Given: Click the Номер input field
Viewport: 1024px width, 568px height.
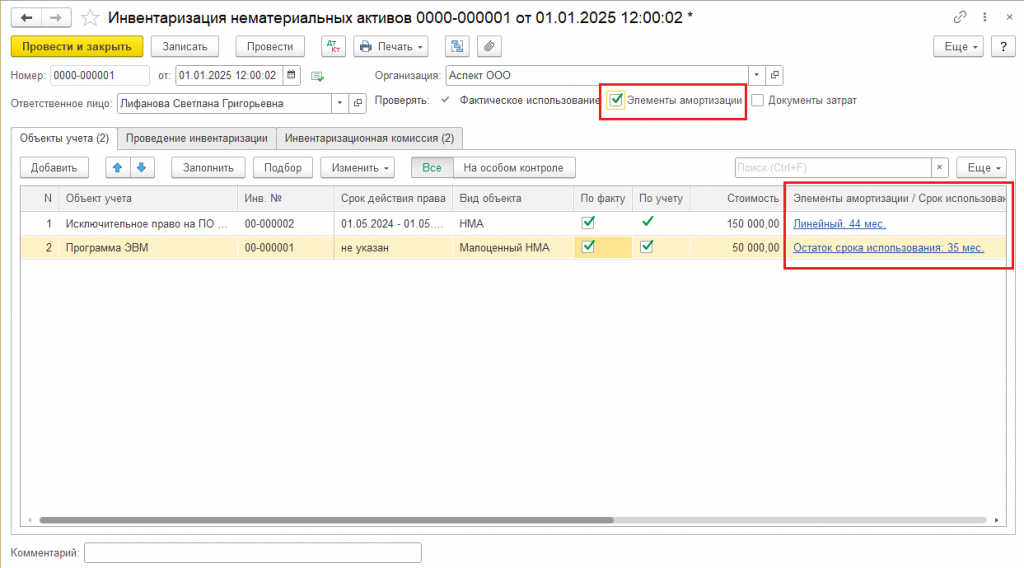Looking at the screenshot, I should point(99,75).
